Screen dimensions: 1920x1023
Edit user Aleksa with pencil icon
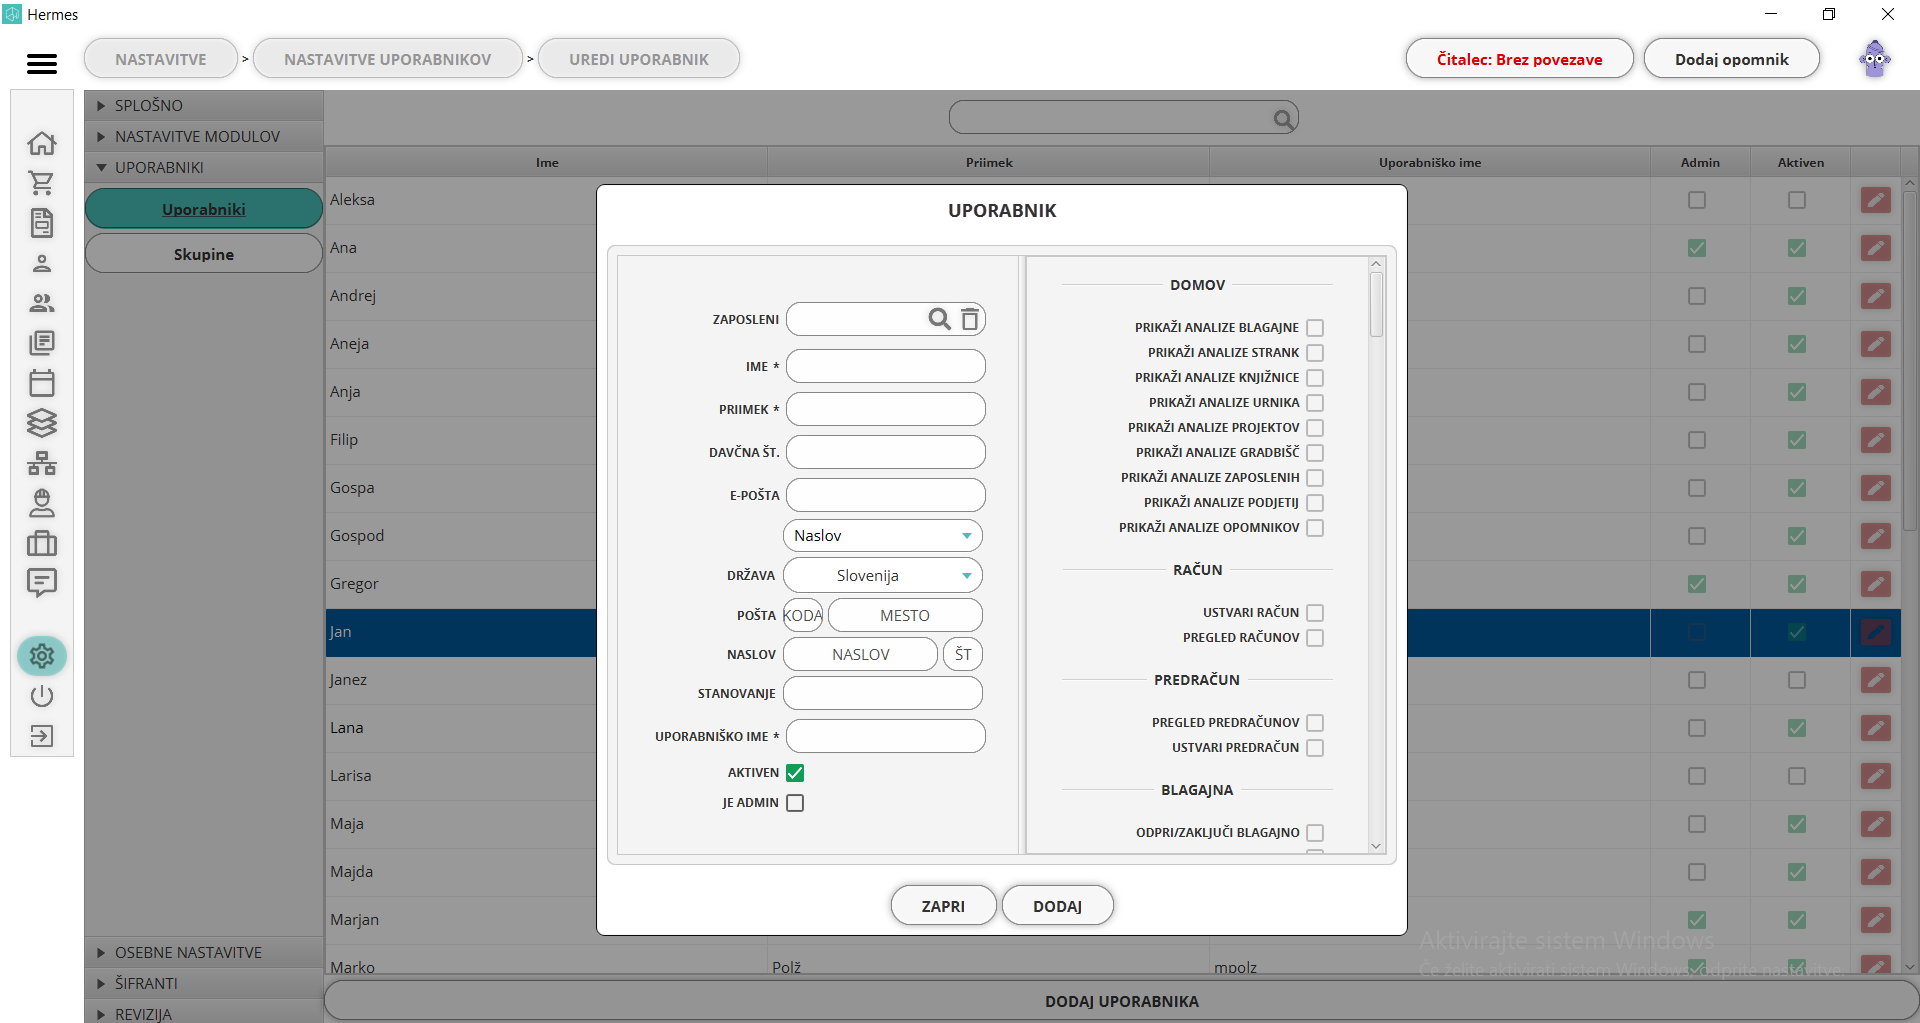(1876, 200)
